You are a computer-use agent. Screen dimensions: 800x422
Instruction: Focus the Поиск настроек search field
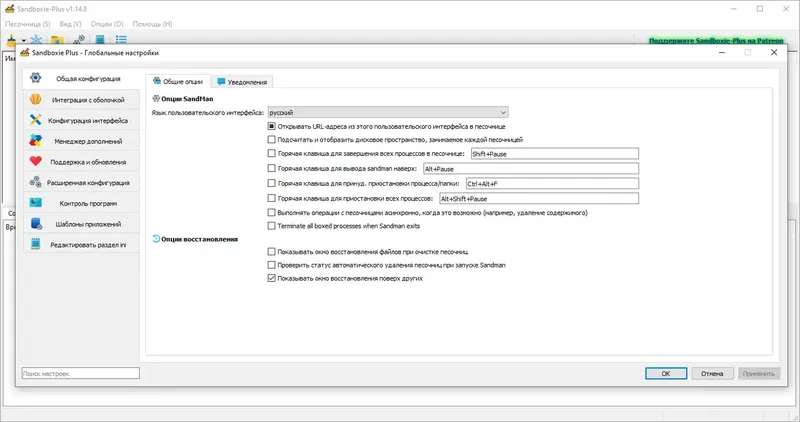80,373
